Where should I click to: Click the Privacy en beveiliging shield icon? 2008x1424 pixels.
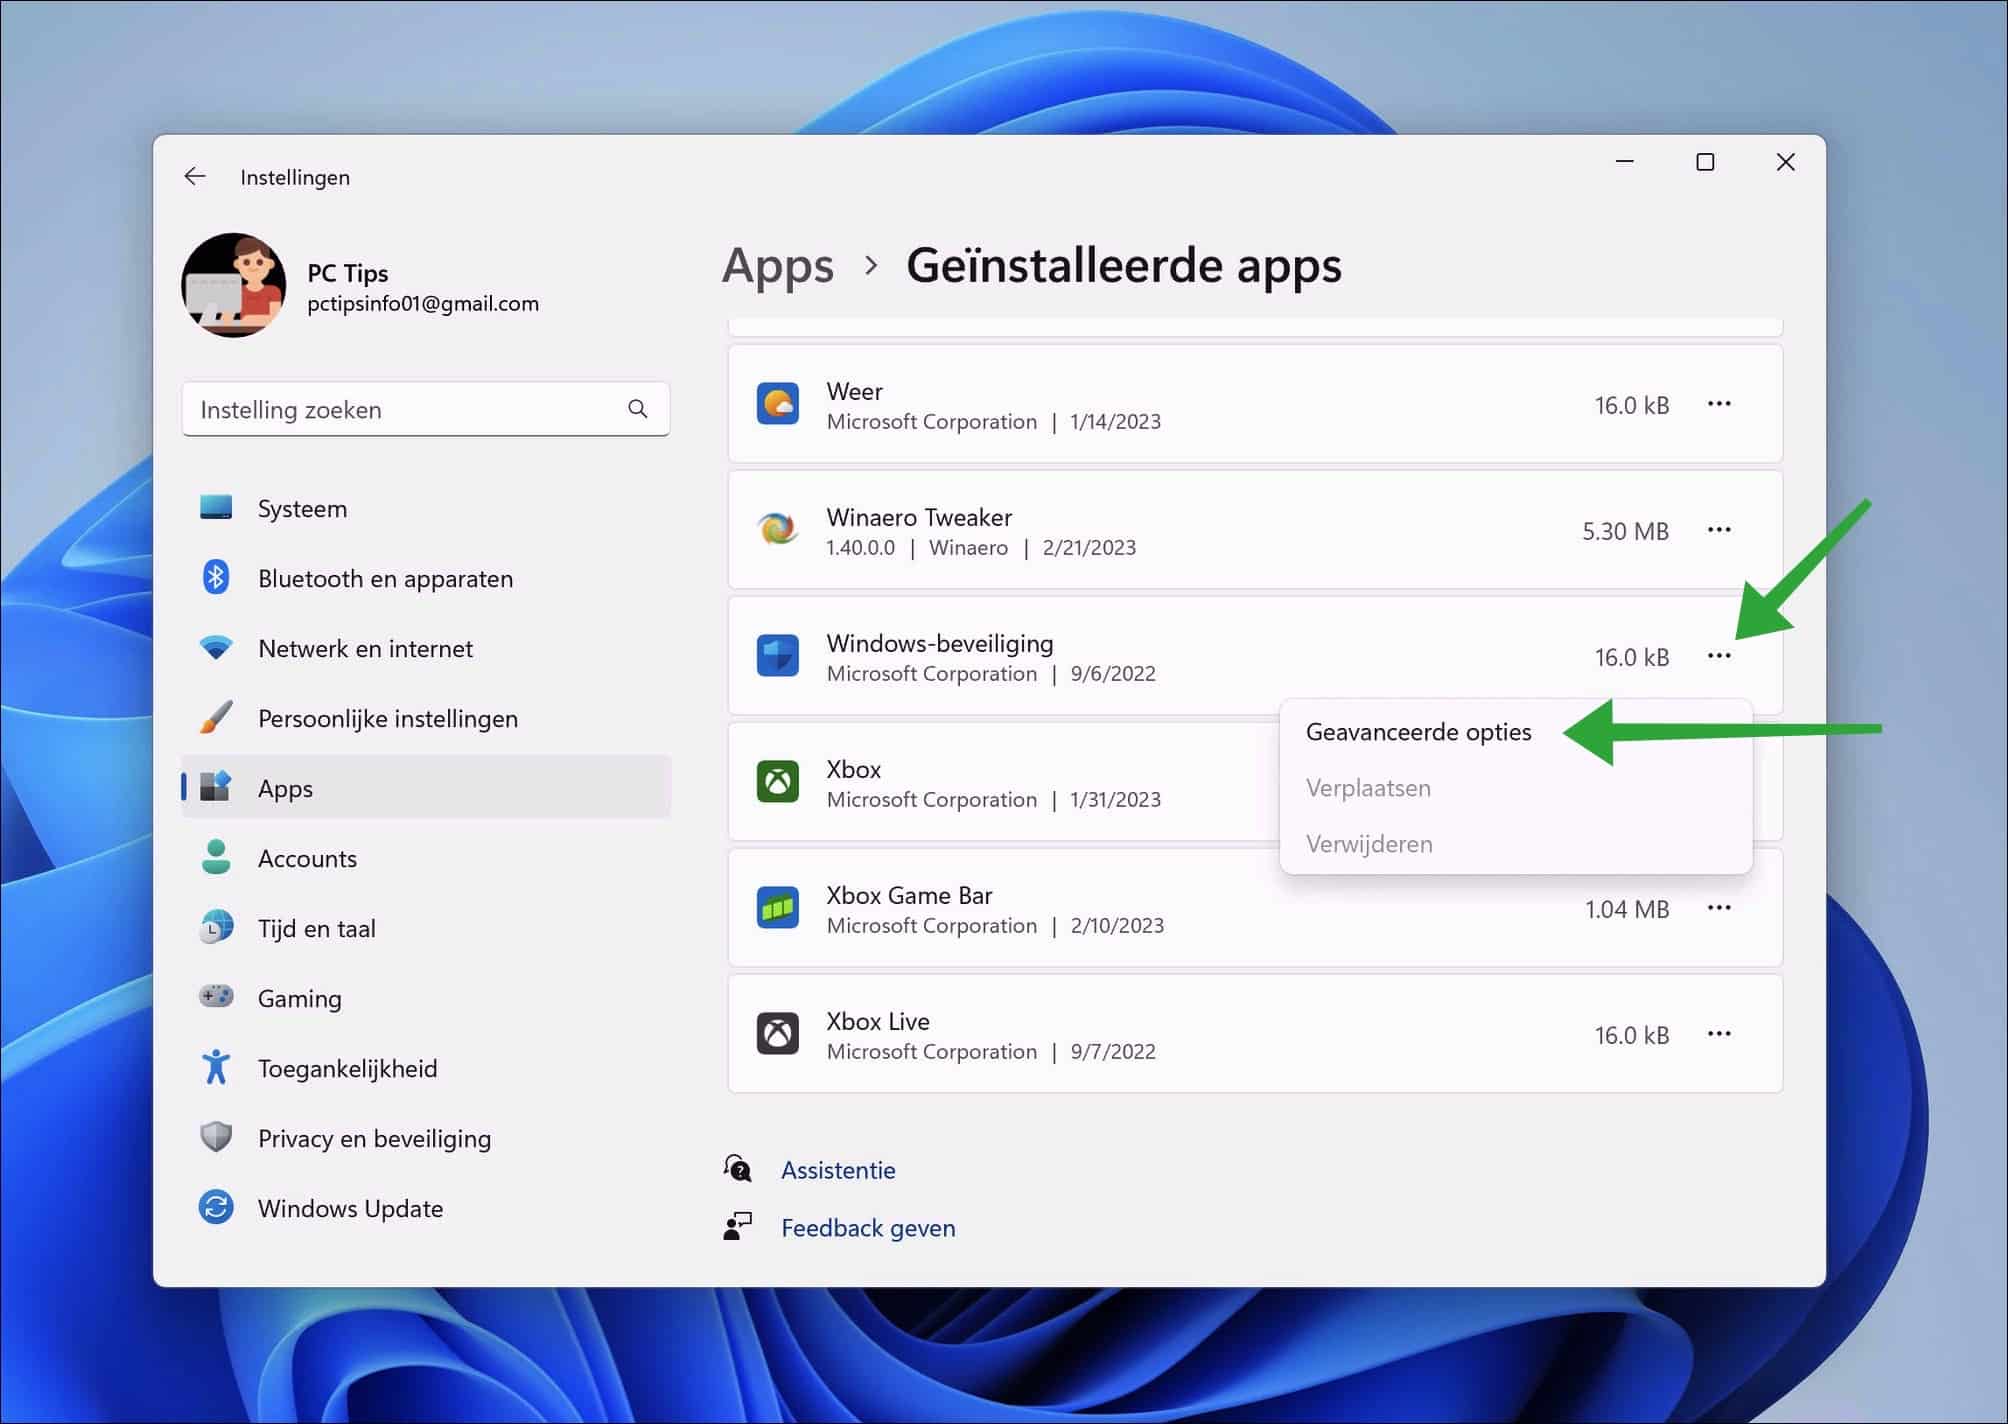click(x=216, y=1138)
